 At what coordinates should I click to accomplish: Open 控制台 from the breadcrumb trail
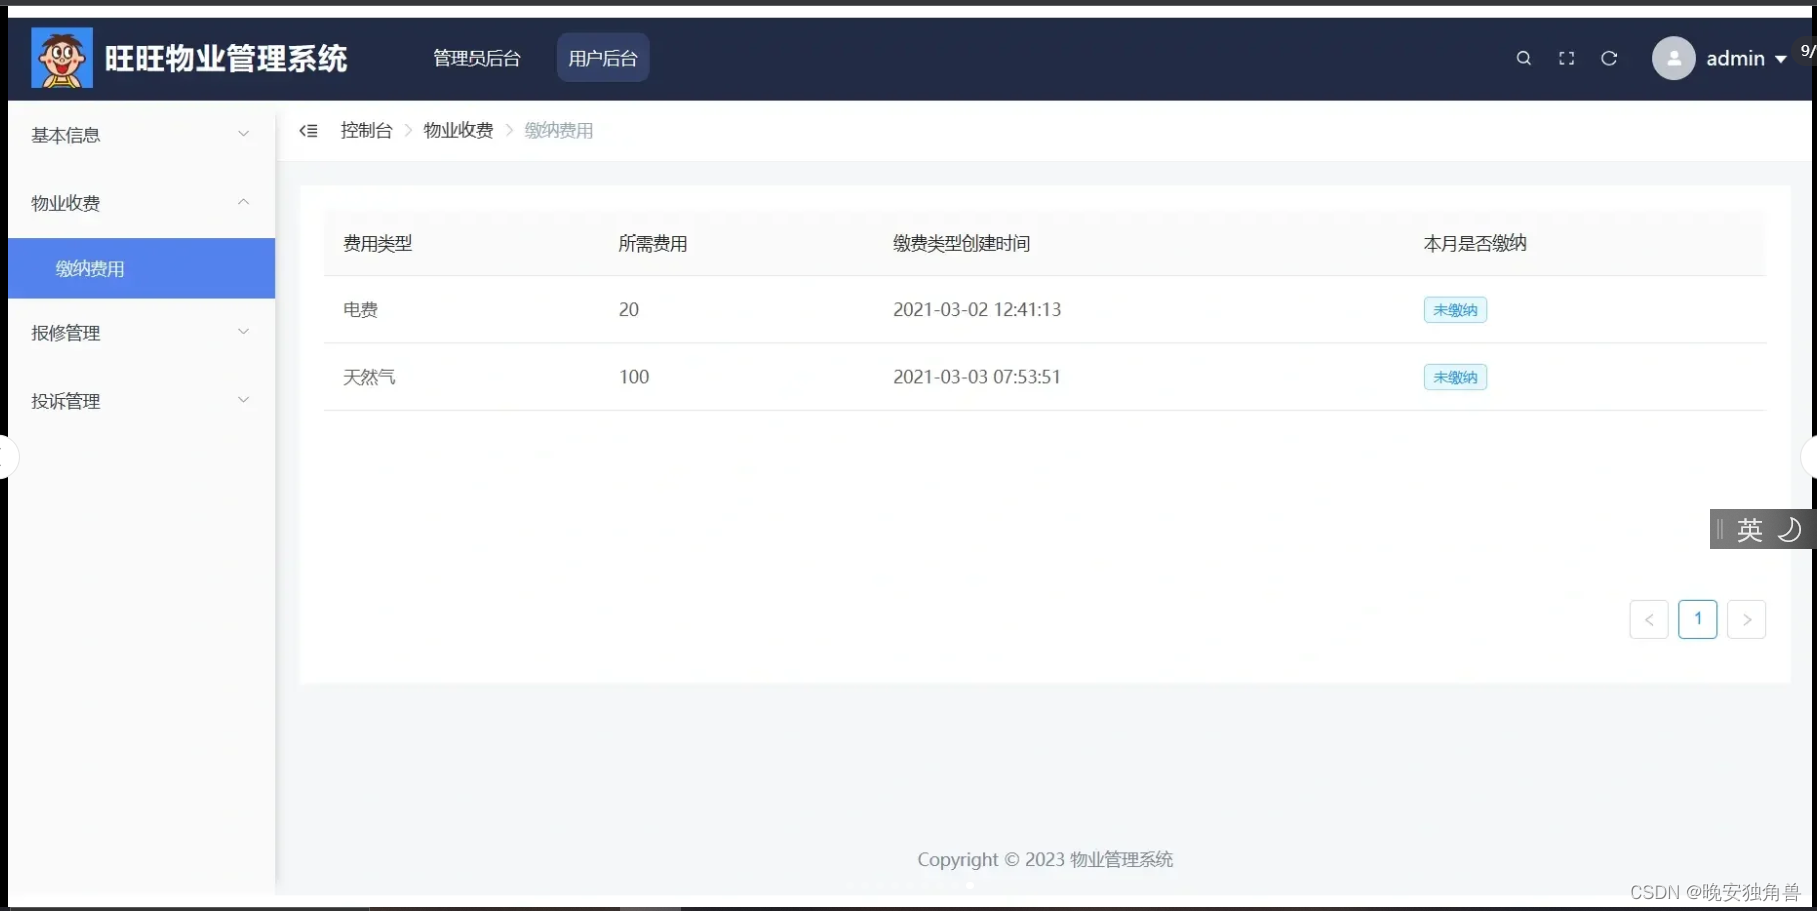[x=366, y=130]
